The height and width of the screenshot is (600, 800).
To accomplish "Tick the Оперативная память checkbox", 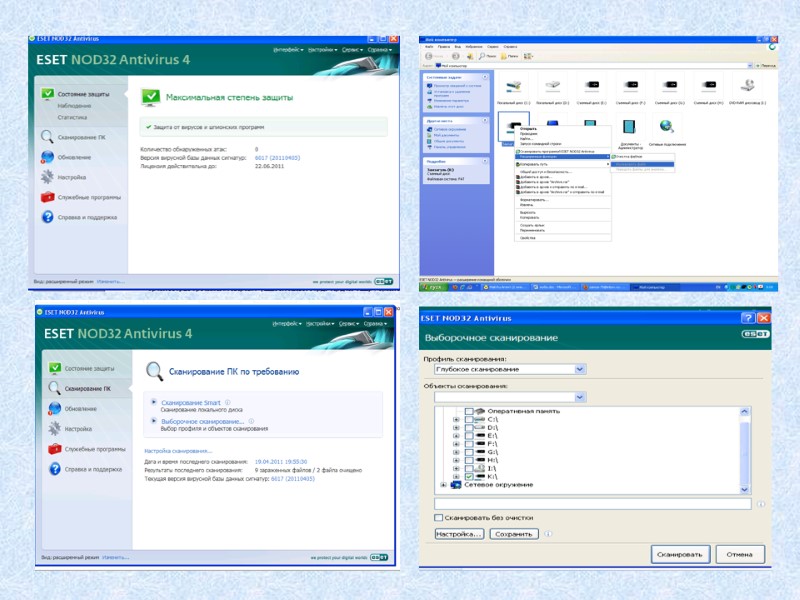I will click(x=469, y=411).
